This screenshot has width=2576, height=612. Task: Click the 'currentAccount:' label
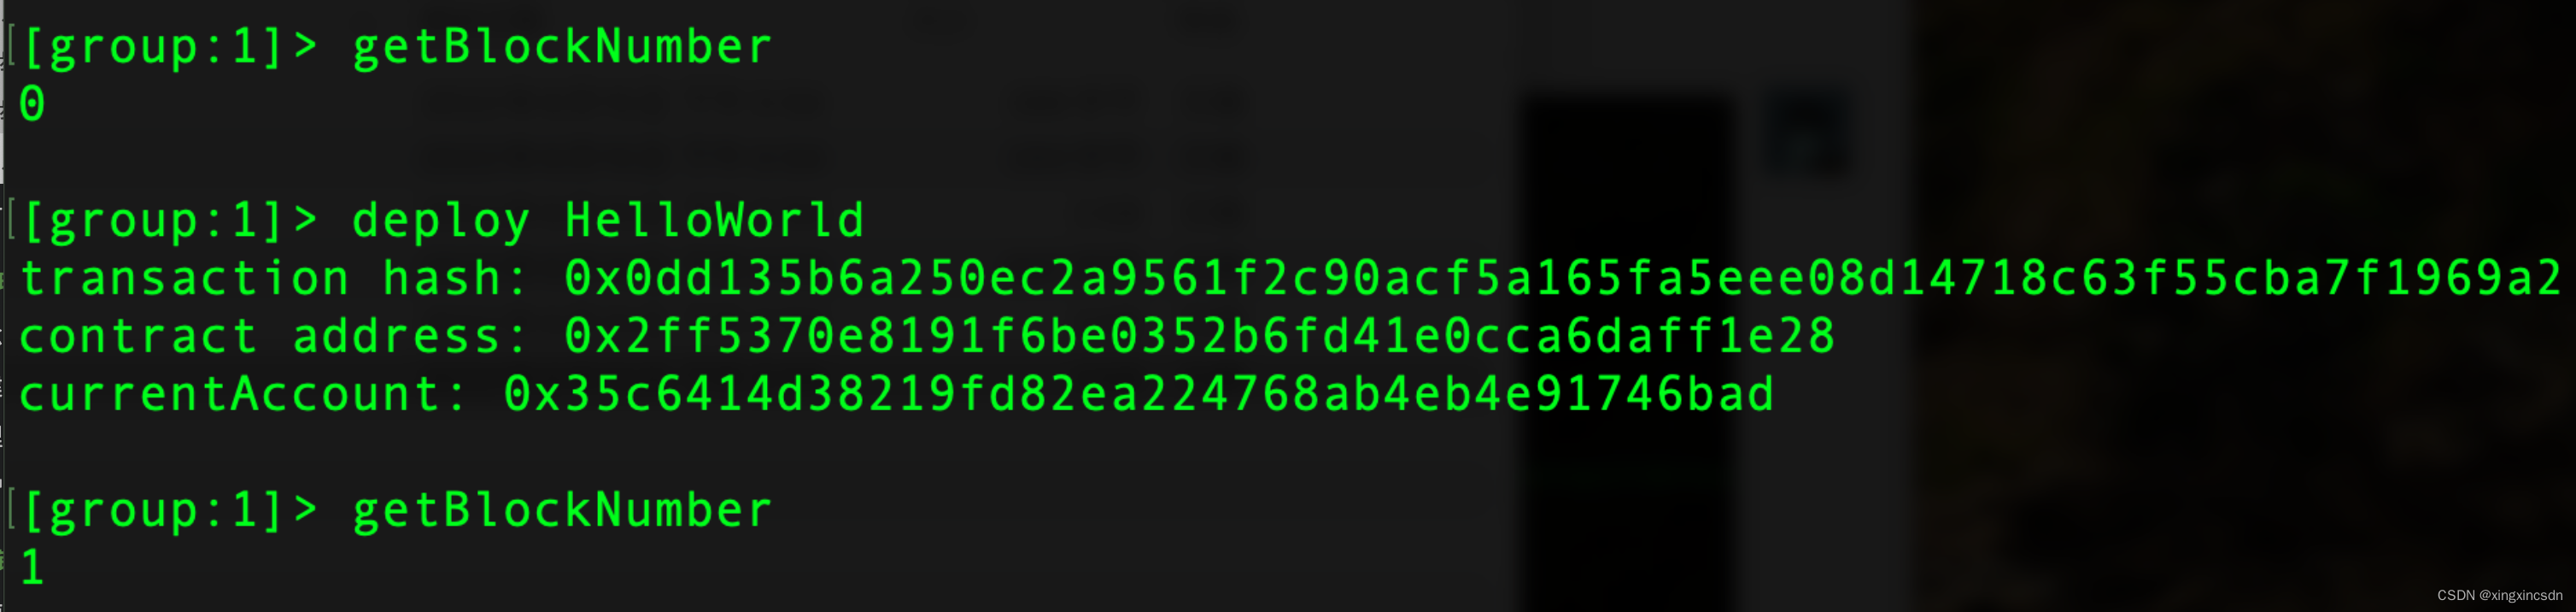(x=243, y=394)
